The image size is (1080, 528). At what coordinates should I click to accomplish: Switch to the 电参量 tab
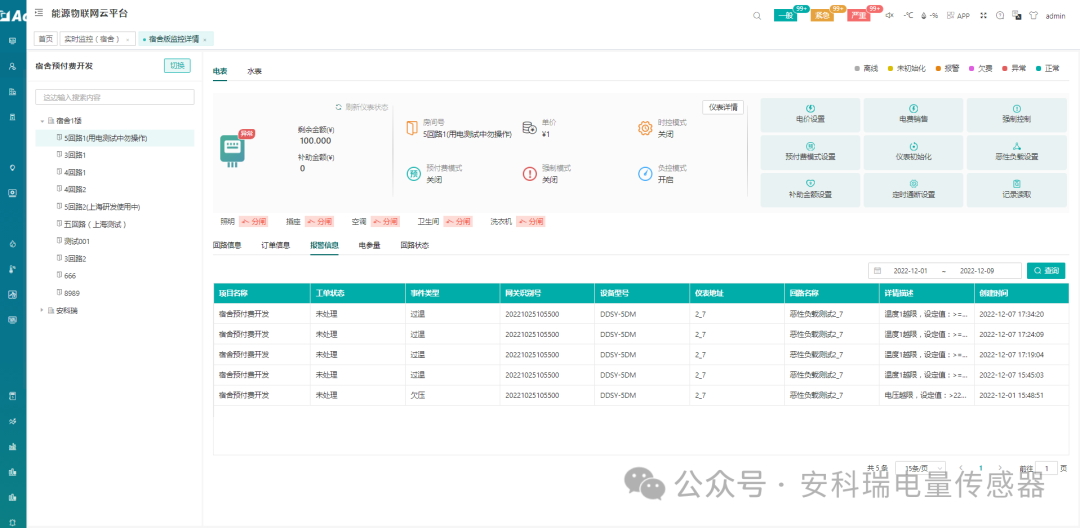(x=369, y=245)
